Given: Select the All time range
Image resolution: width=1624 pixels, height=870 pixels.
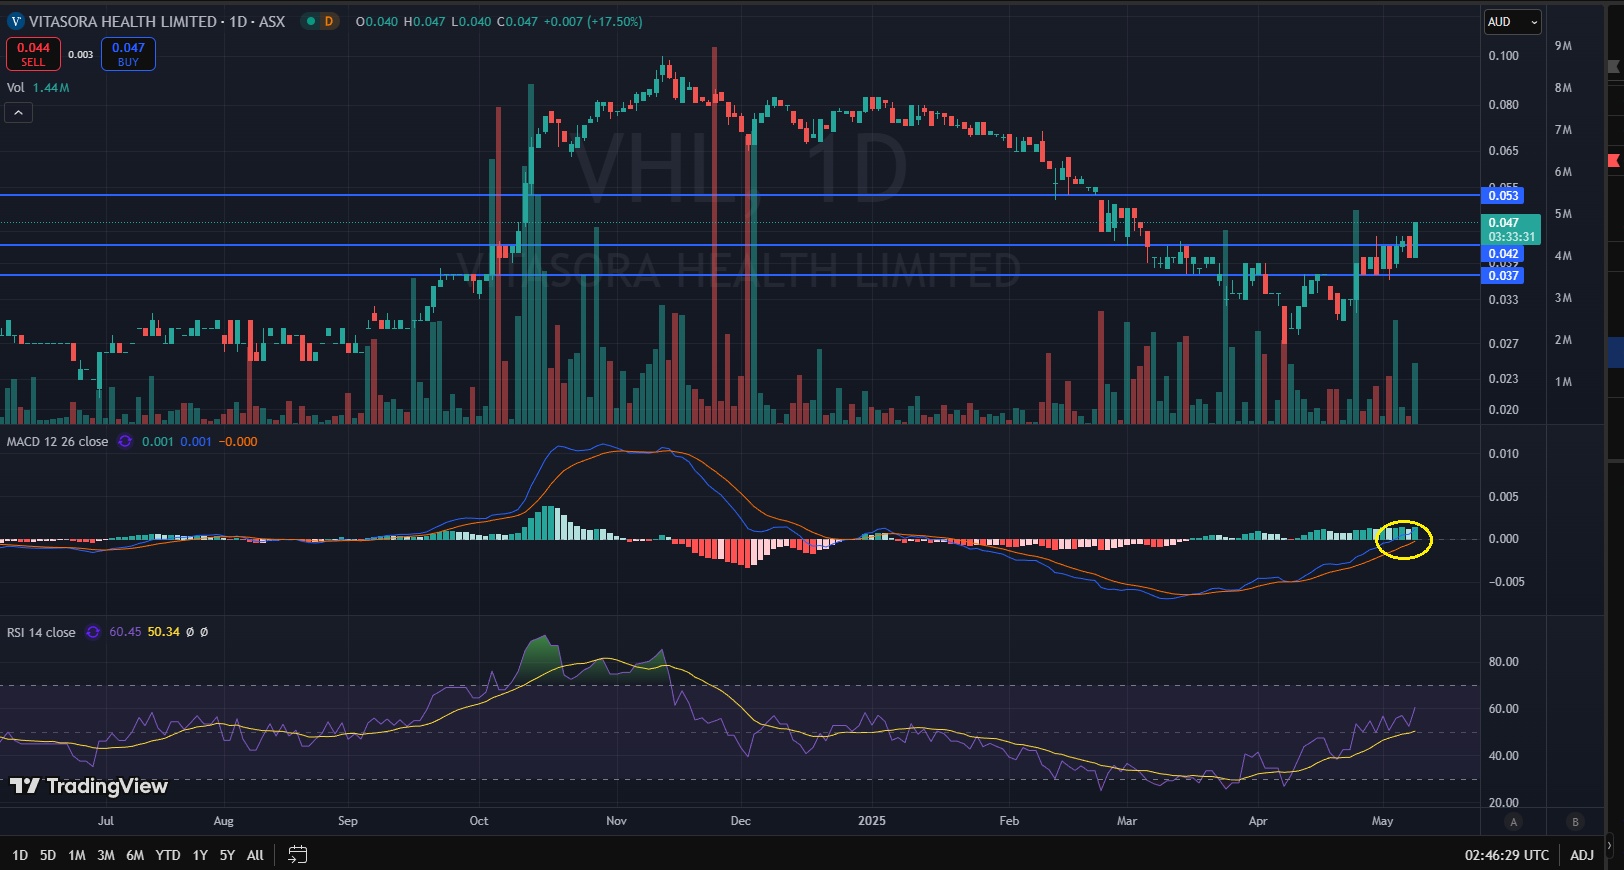Looking at the screenshot, I should pyautogui.click(x=255, y=855).
